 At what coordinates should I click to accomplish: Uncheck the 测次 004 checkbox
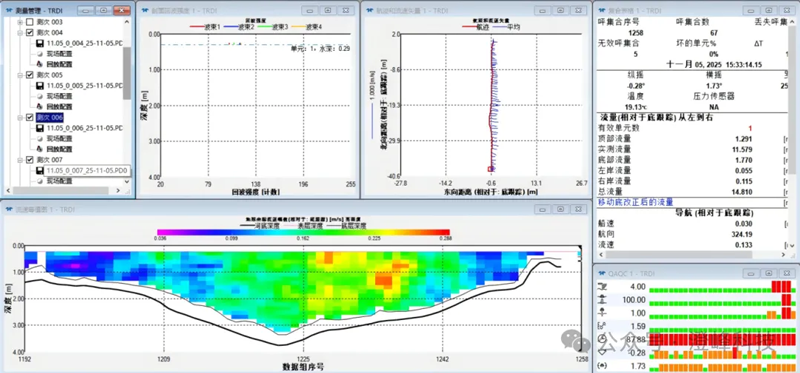30,33
